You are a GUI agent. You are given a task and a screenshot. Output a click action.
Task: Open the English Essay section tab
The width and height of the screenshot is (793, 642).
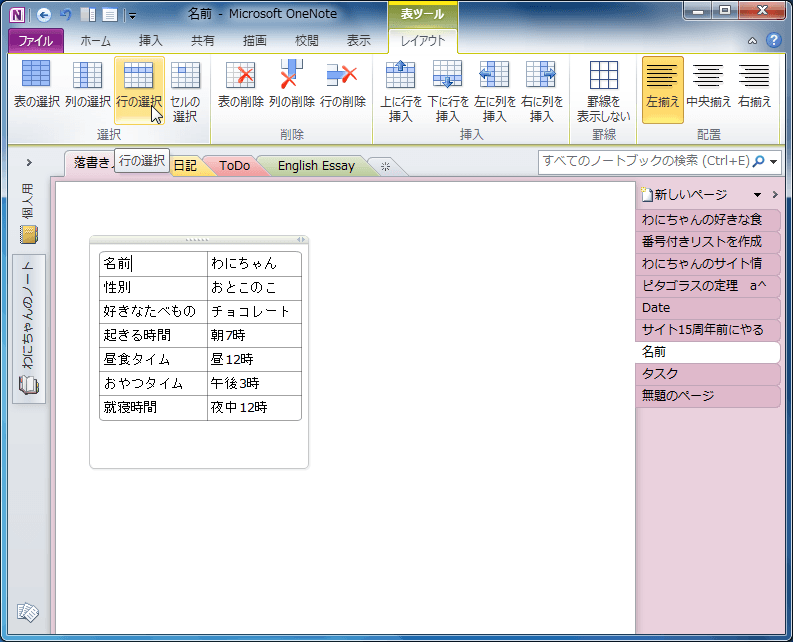pos(316,166)
